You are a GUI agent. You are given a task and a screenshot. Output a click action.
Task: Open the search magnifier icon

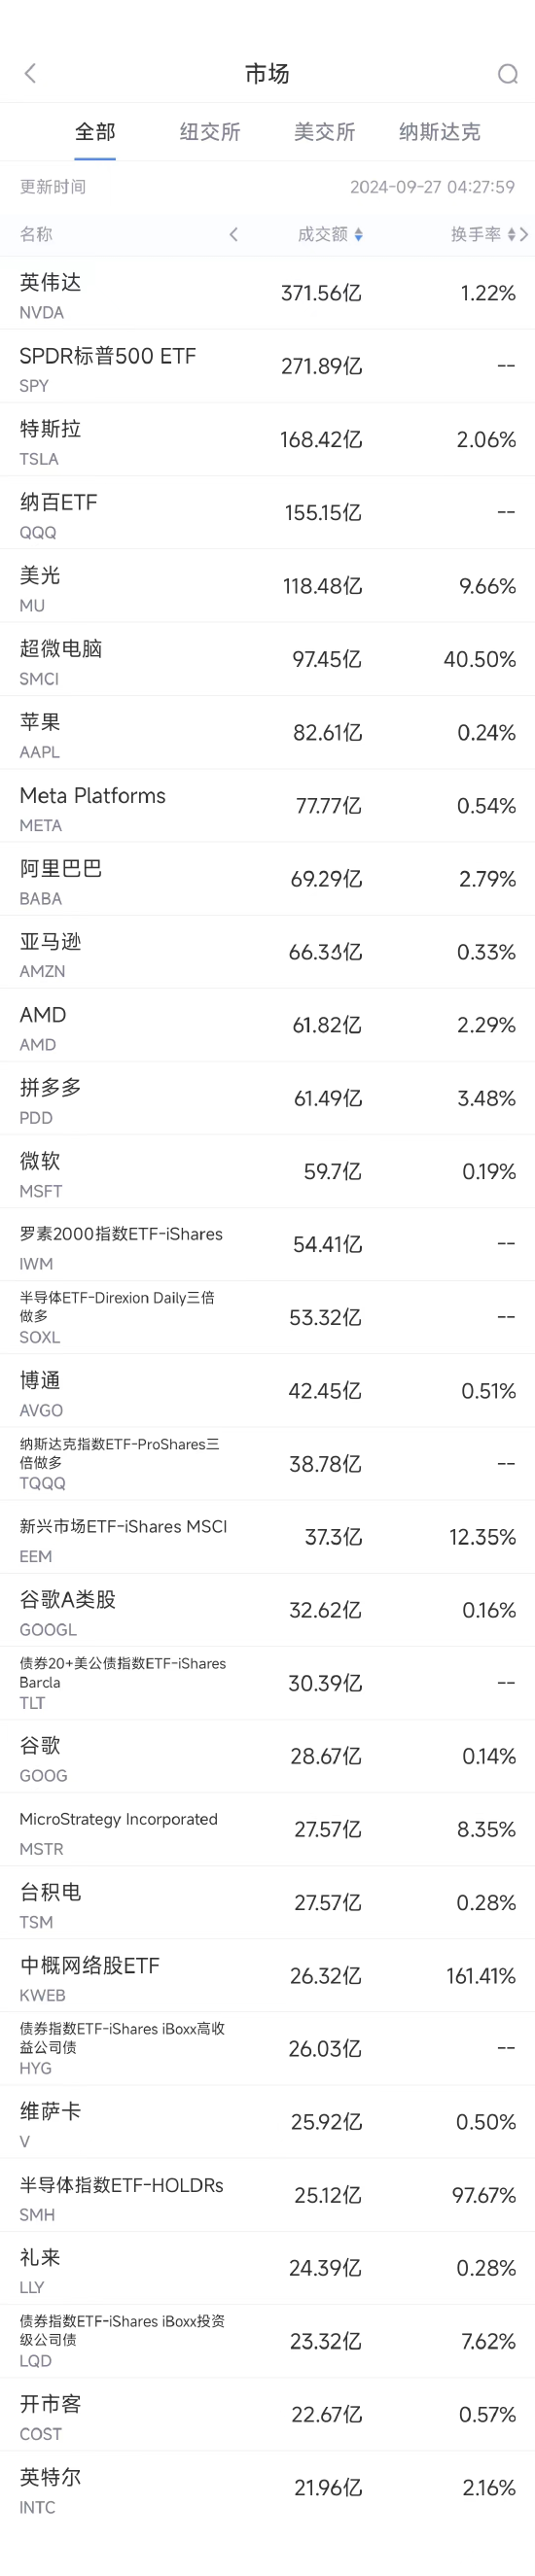click(507, 74)
